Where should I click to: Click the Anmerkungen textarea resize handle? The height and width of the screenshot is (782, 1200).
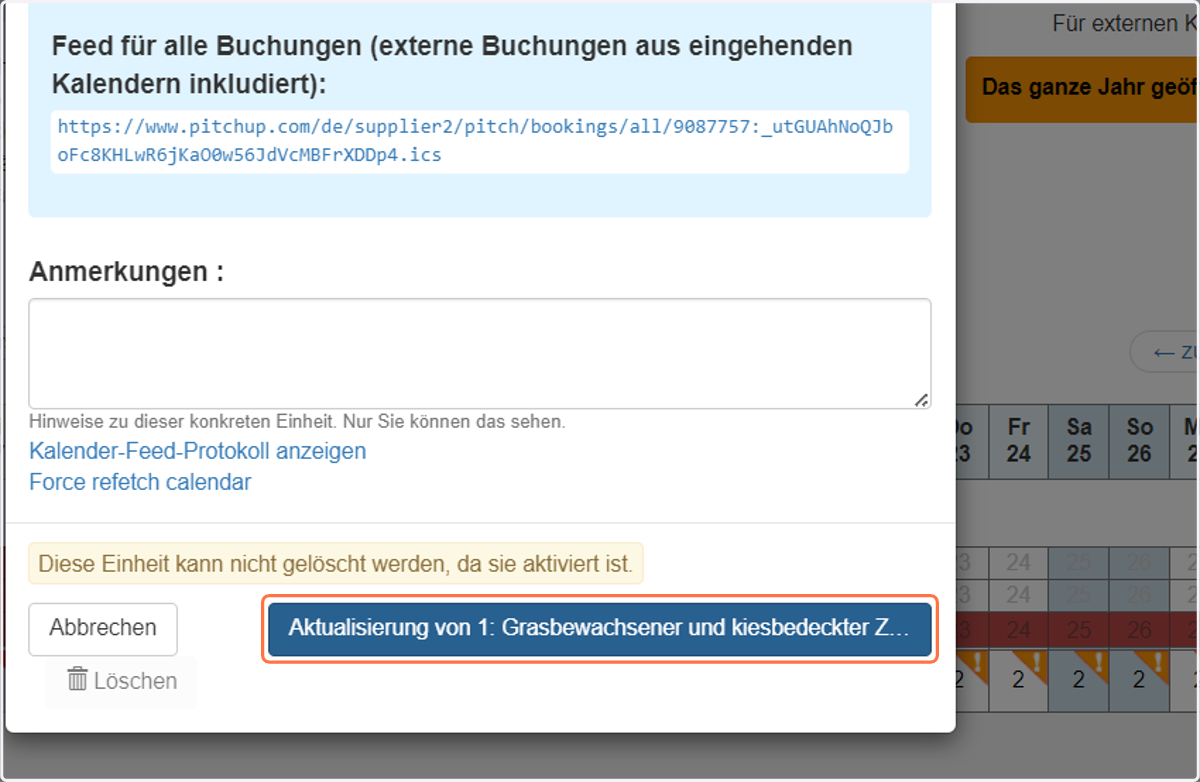tap(921, 399)
